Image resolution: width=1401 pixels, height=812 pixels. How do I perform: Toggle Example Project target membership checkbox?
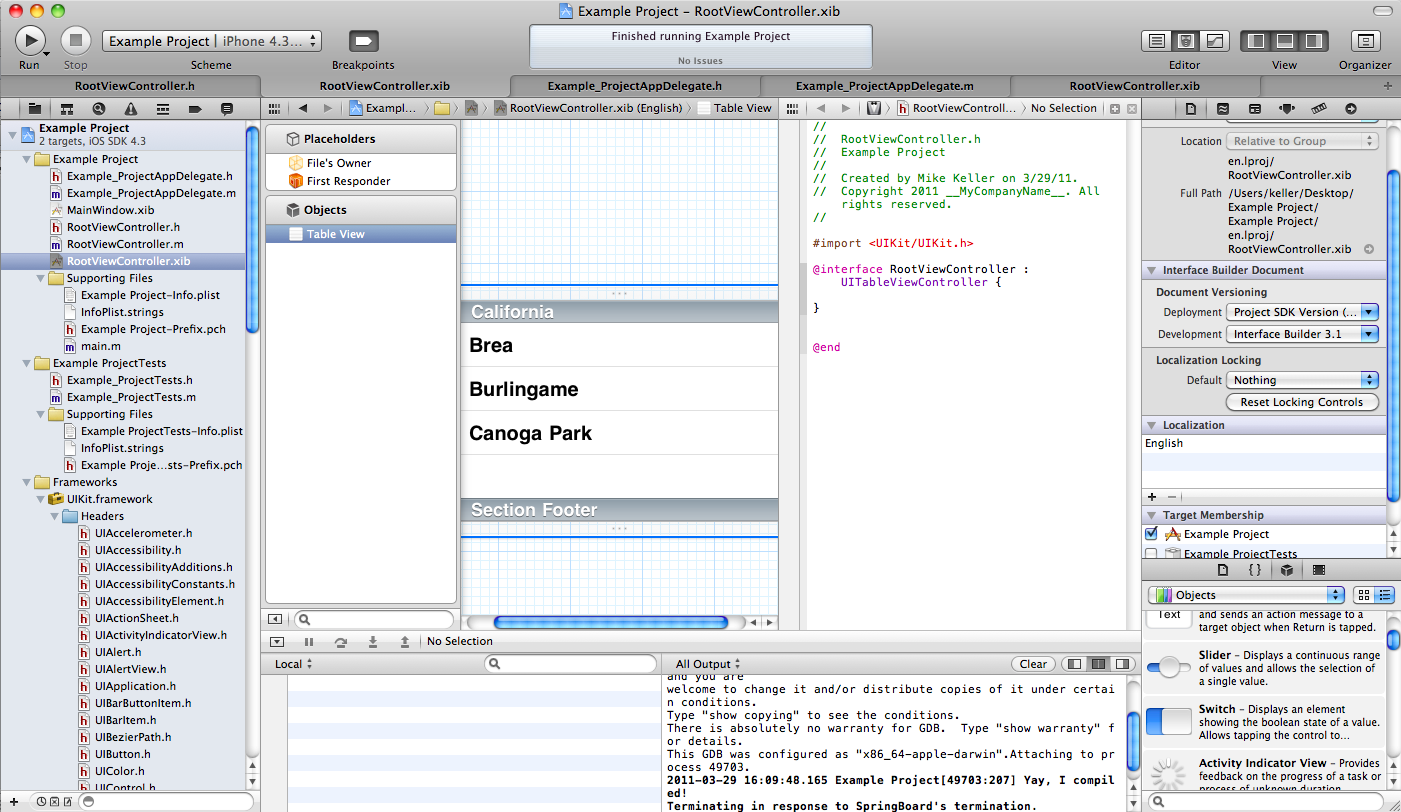pos(1151,534)
